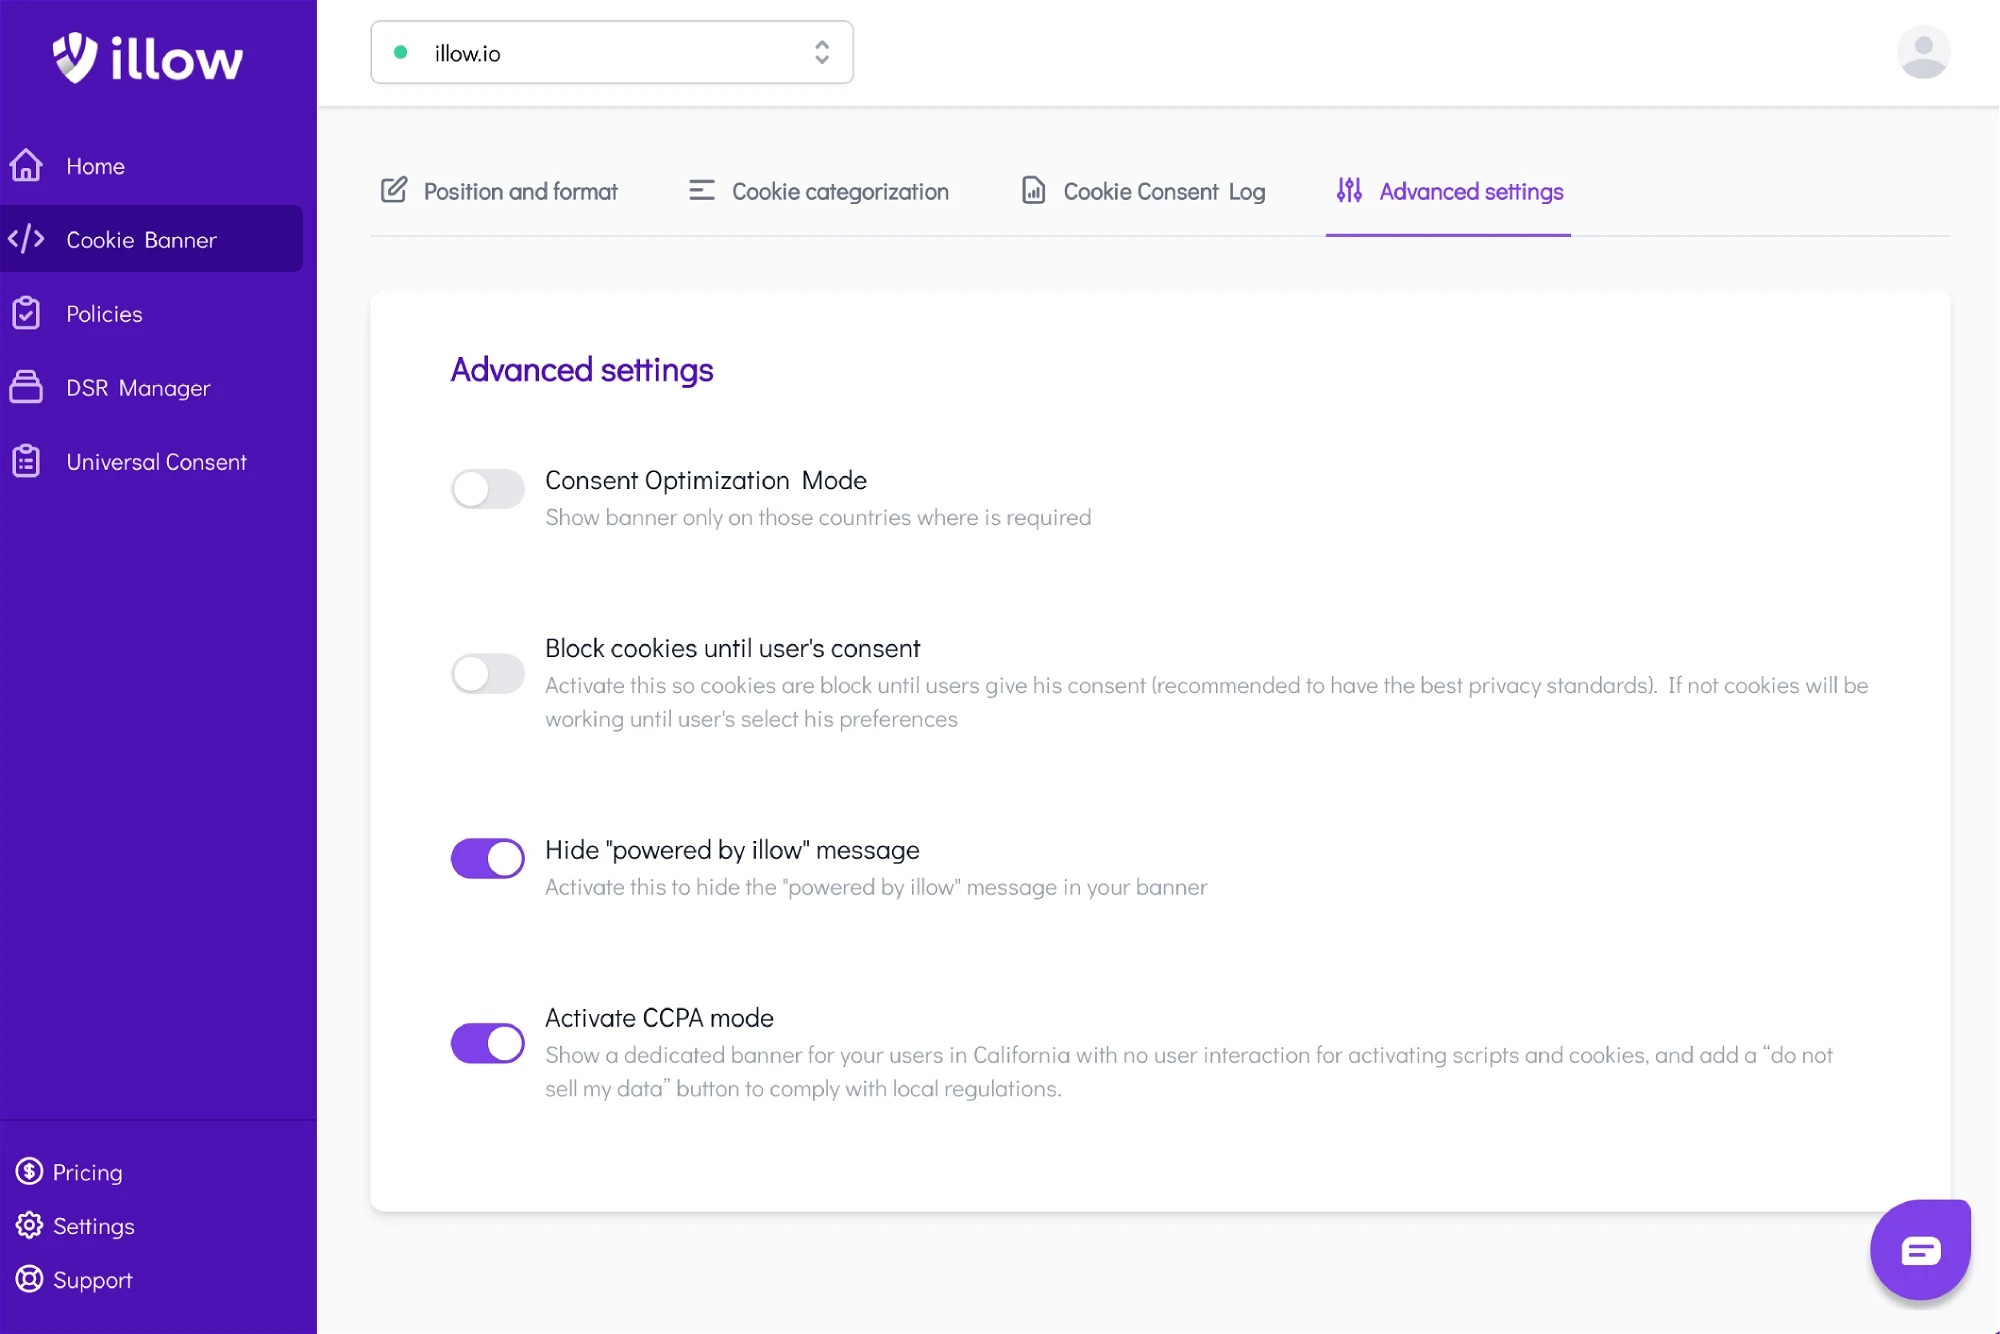Viewport: 2000px width, 1334px height.
Task: Open the chat widget bubble icon
Action: (1920, 1250)
